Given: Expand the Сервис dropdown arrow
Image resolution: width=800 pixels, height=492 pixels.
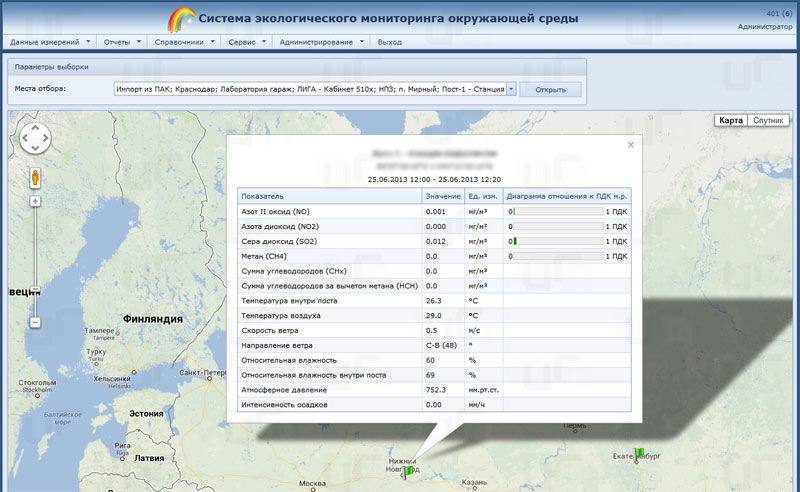Looking at the screenshot, I should (264, 41).
